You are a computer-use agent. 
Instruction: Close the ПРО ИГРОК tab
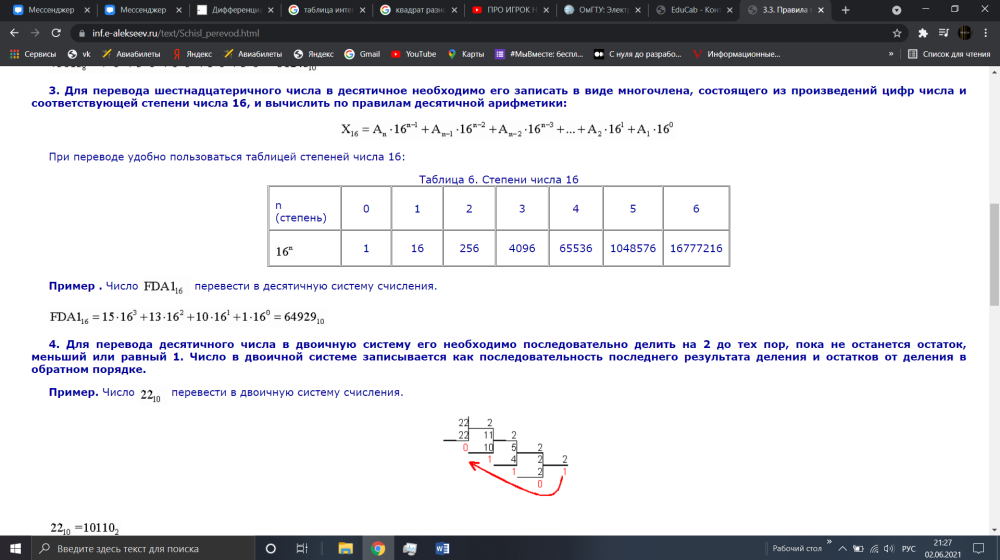coord(546,10)
